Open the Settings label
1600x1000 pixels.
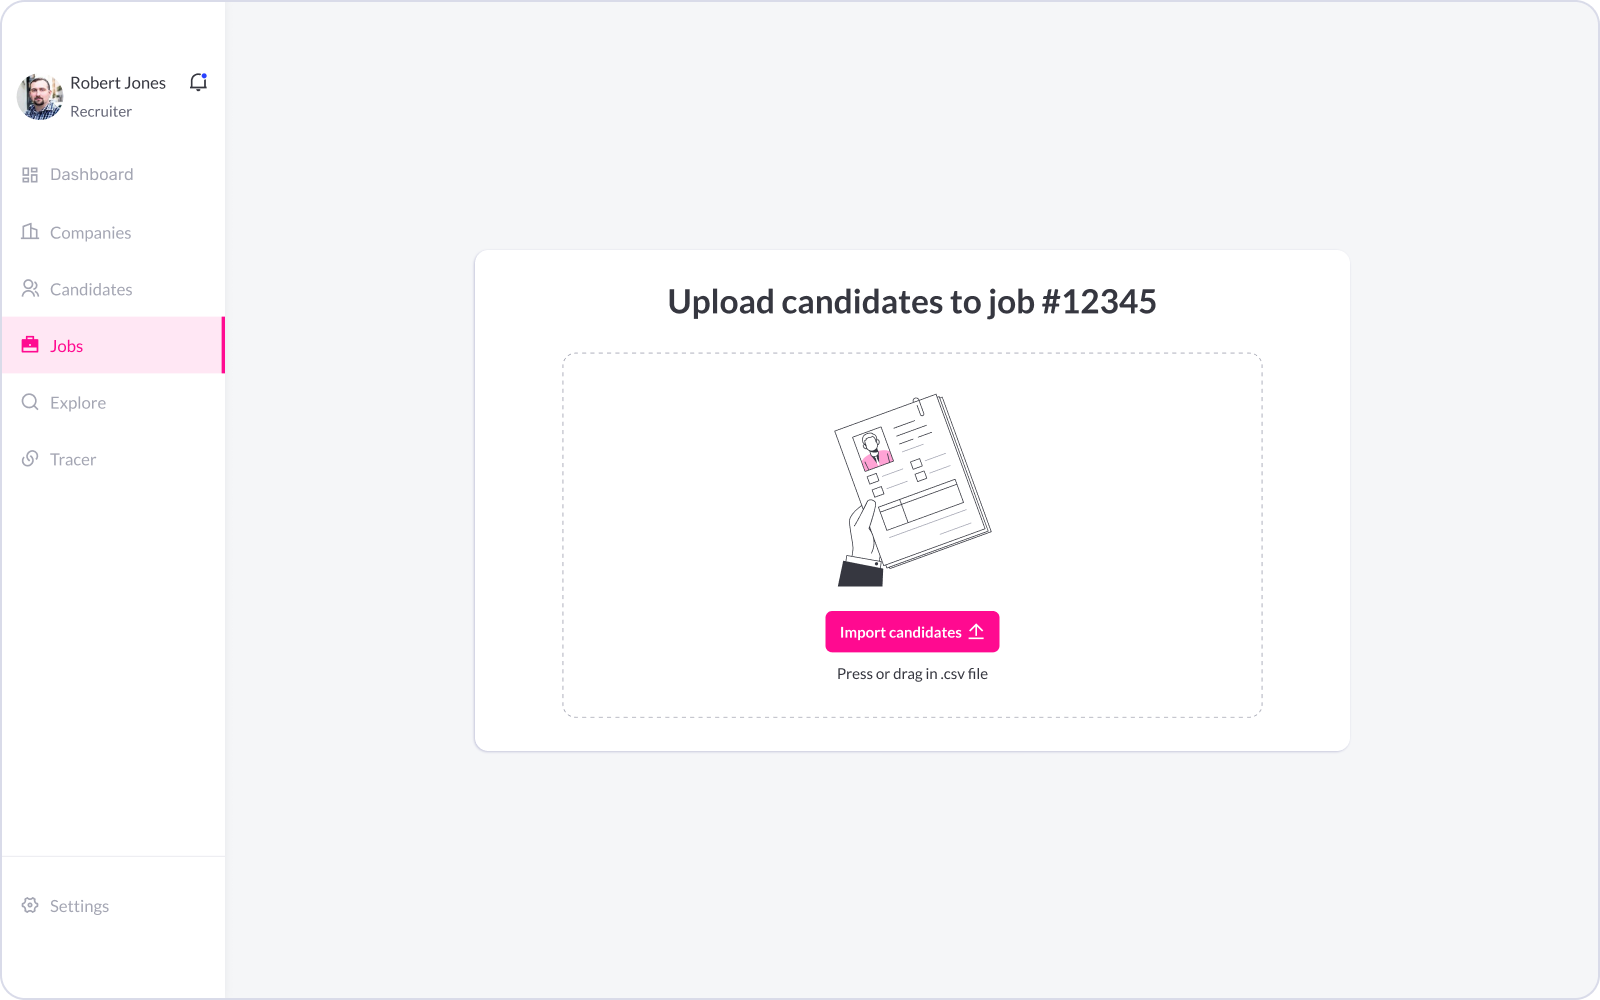[x=80, y=906]
